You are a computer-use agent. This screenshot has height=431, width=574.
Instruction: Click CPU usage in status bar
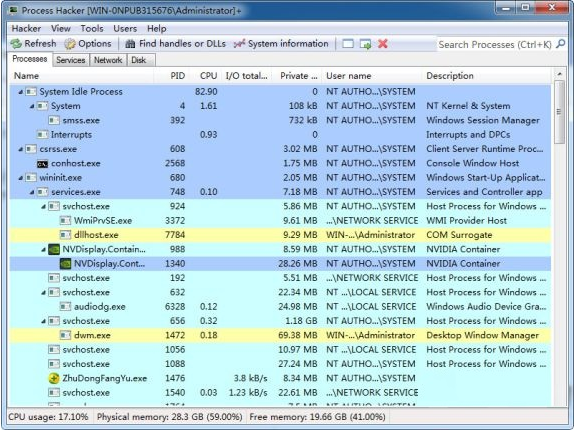coord(48,417)
